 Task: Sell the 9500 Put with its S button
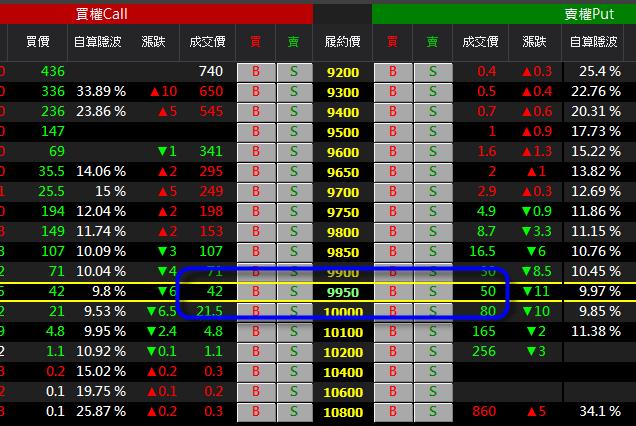click(433, 132)
